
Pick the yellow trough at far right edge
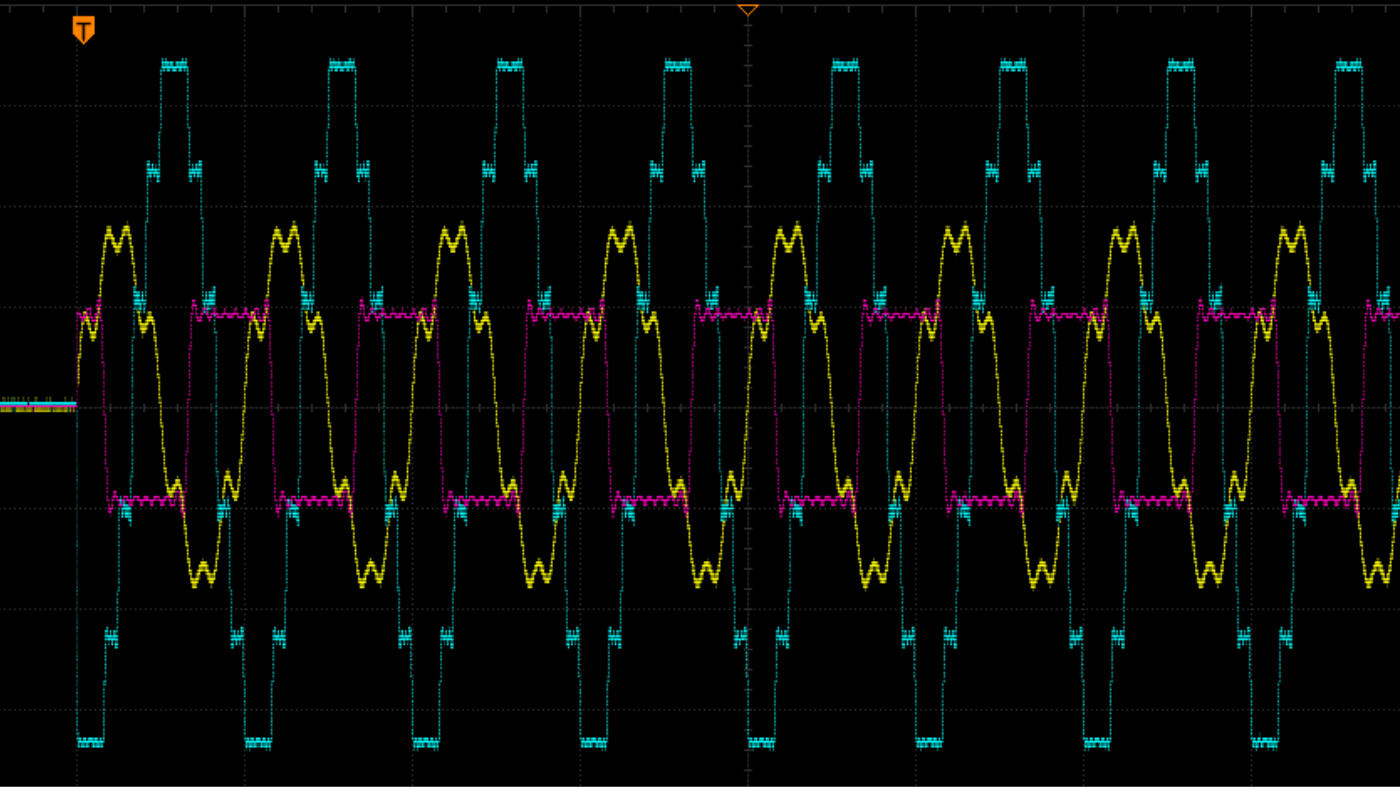coord(1378,573)
